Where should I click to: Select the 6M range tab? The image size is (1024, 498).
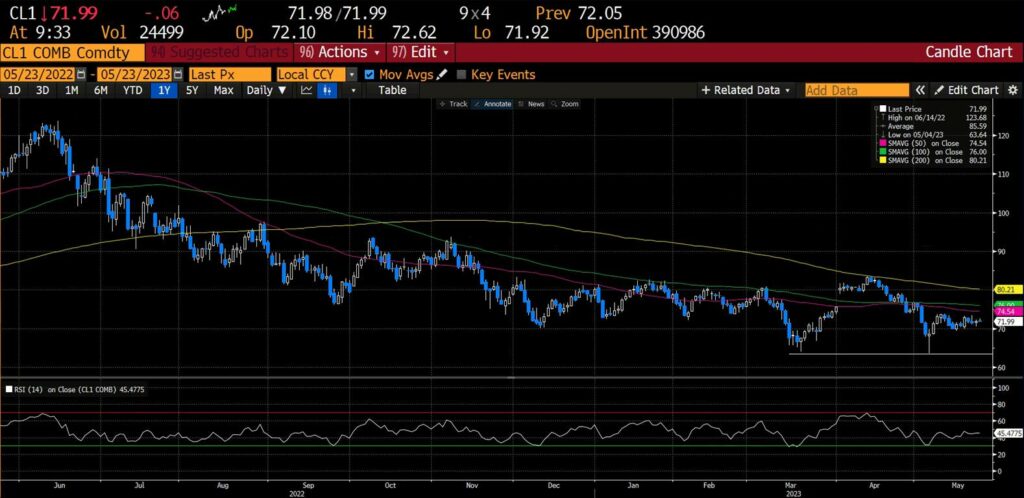(101, 91)
